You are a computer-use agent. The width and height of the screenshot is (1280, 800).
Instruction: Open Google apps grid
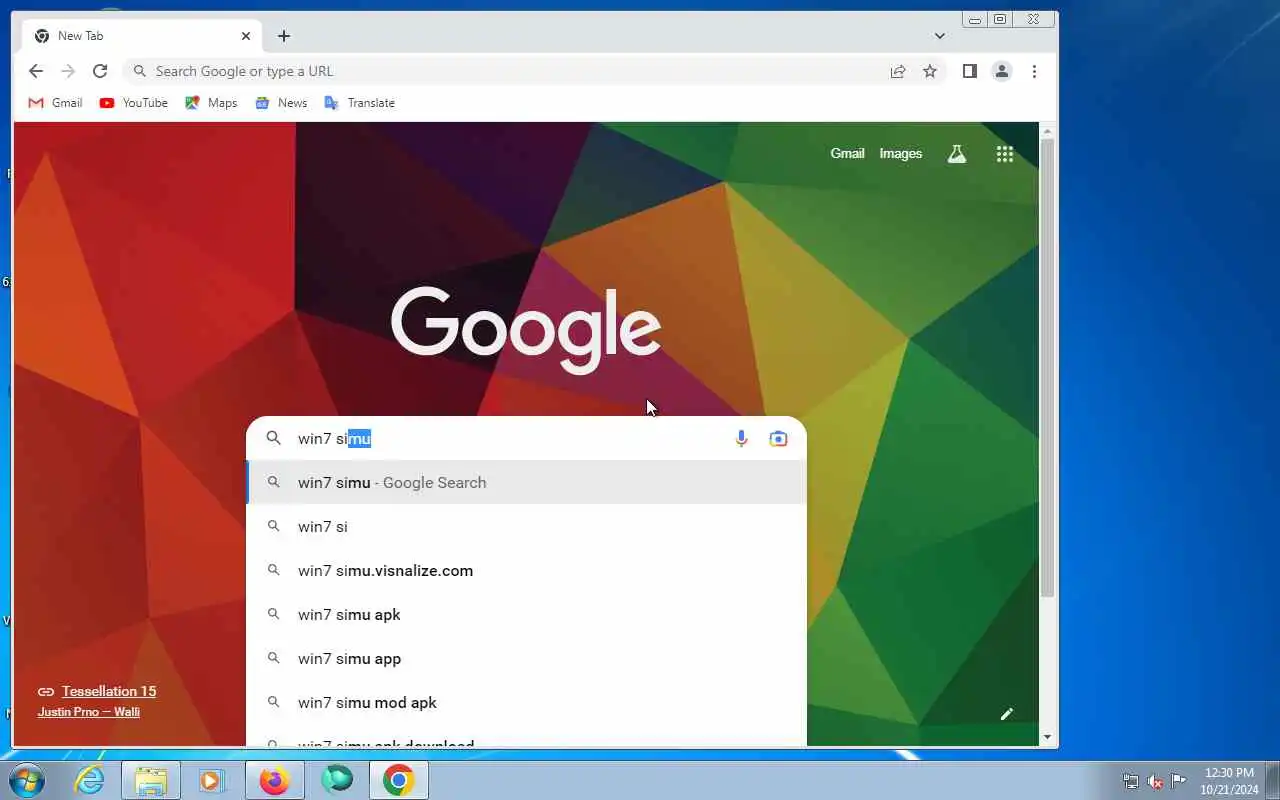tap(1005, 154)
